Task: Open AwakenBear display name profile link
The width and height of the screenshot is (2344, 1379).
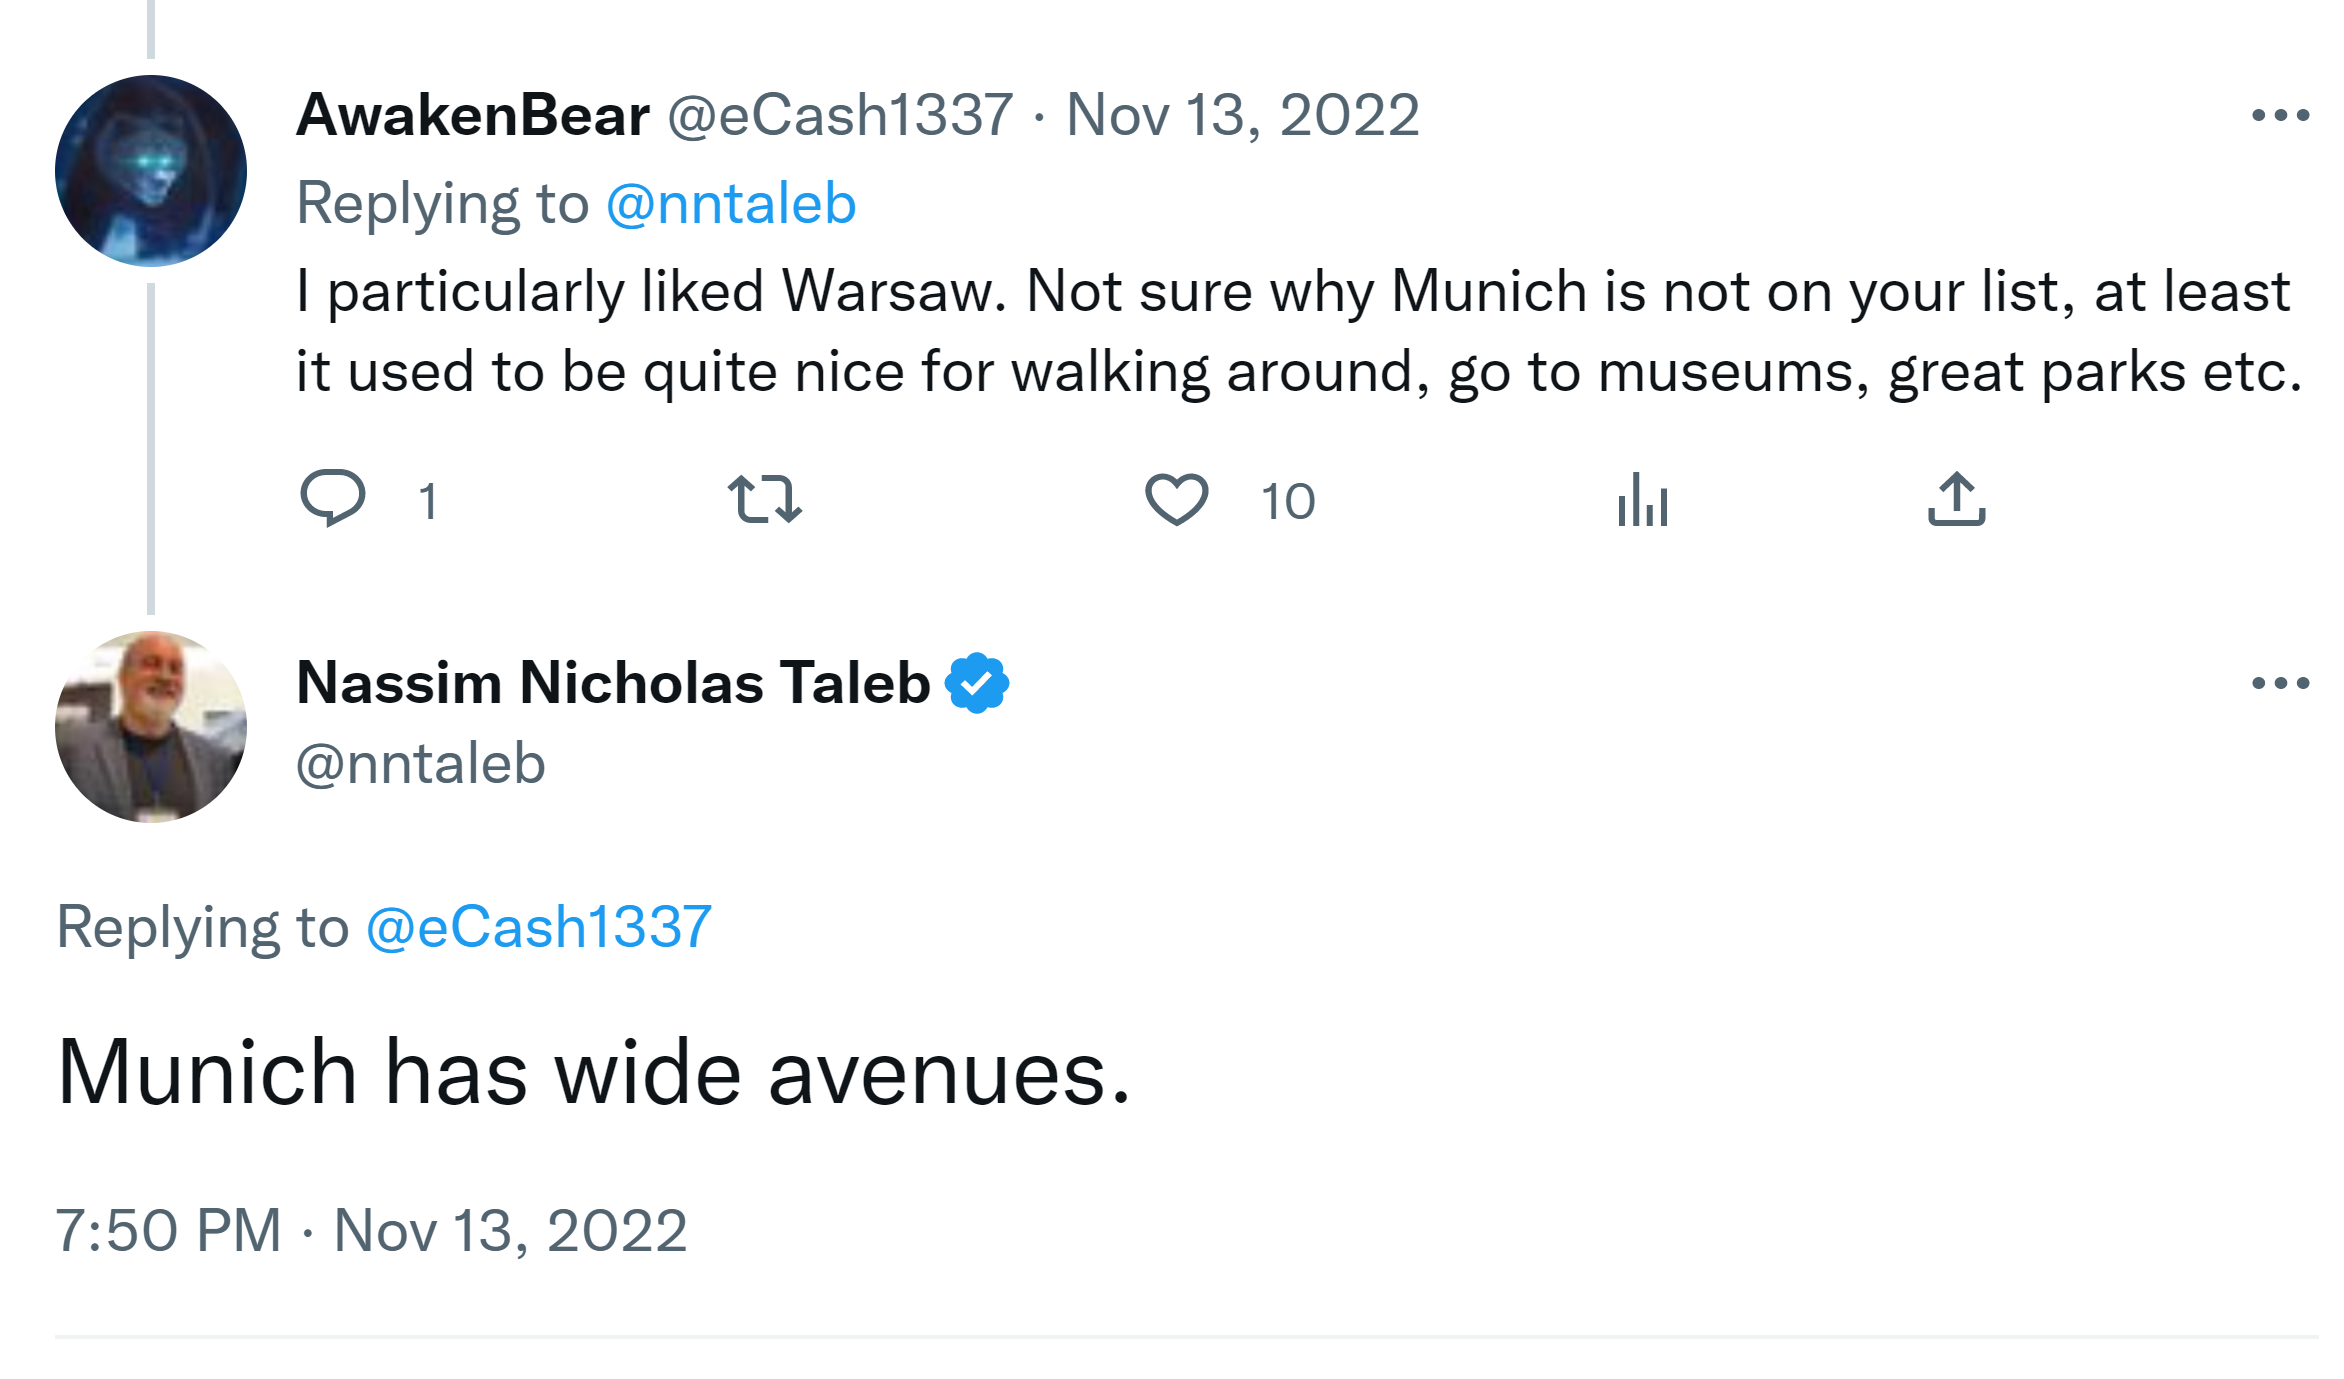Action: coord(473,115)
